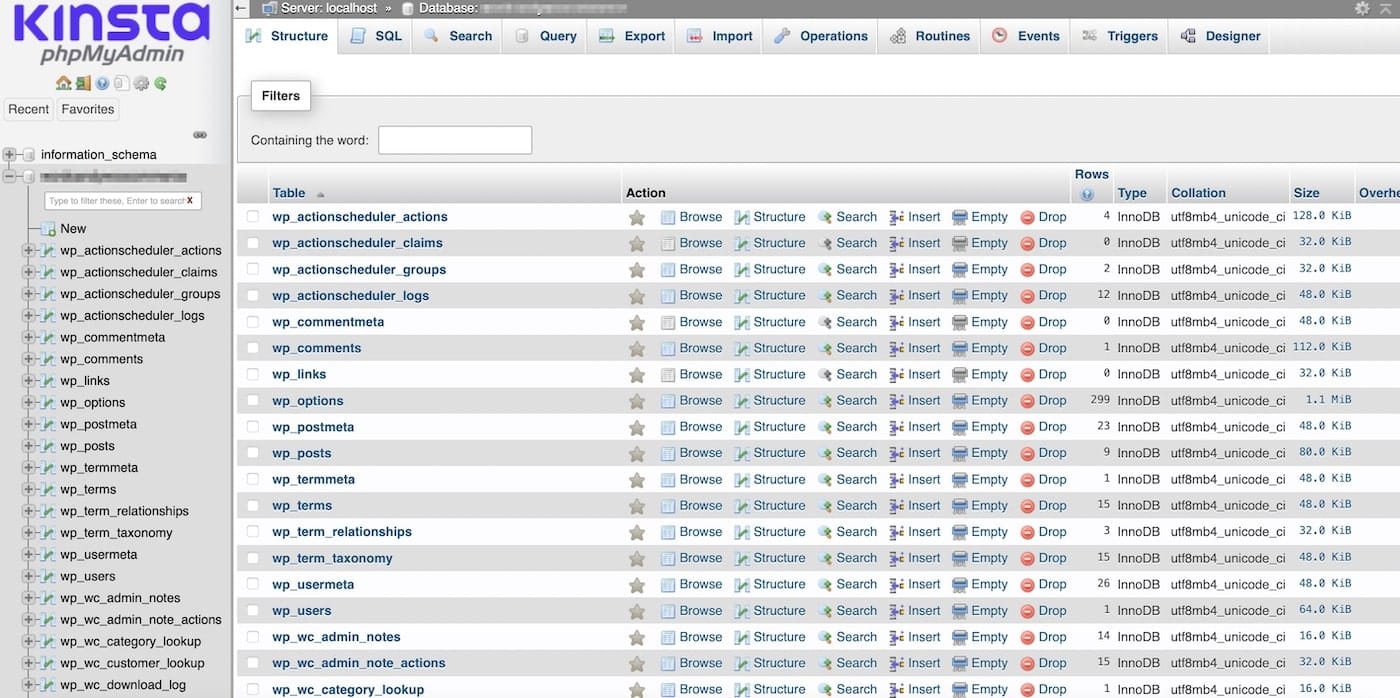Screen dimensions: 1400x698
Task: Select the checkbox for wp_posts table
Action: [252, 452]
